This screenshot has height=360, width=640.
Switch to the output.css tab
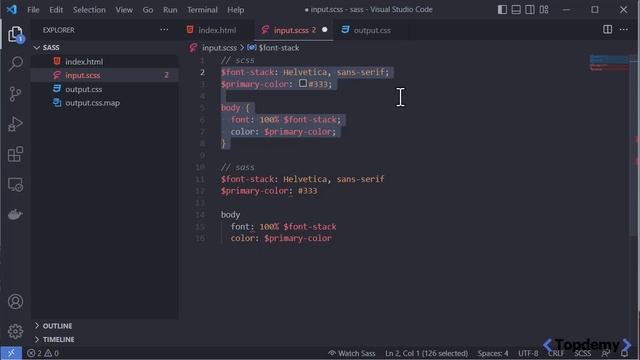coord(371,30)
